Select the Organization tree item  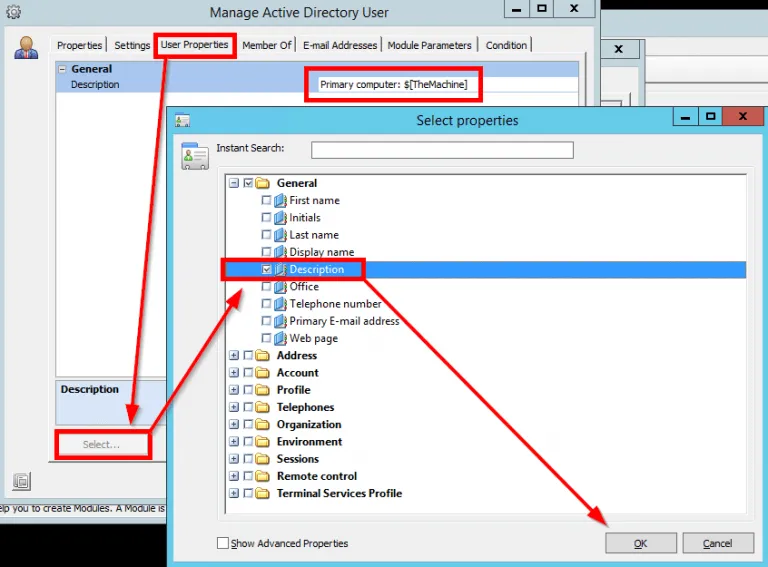point(309,425)
